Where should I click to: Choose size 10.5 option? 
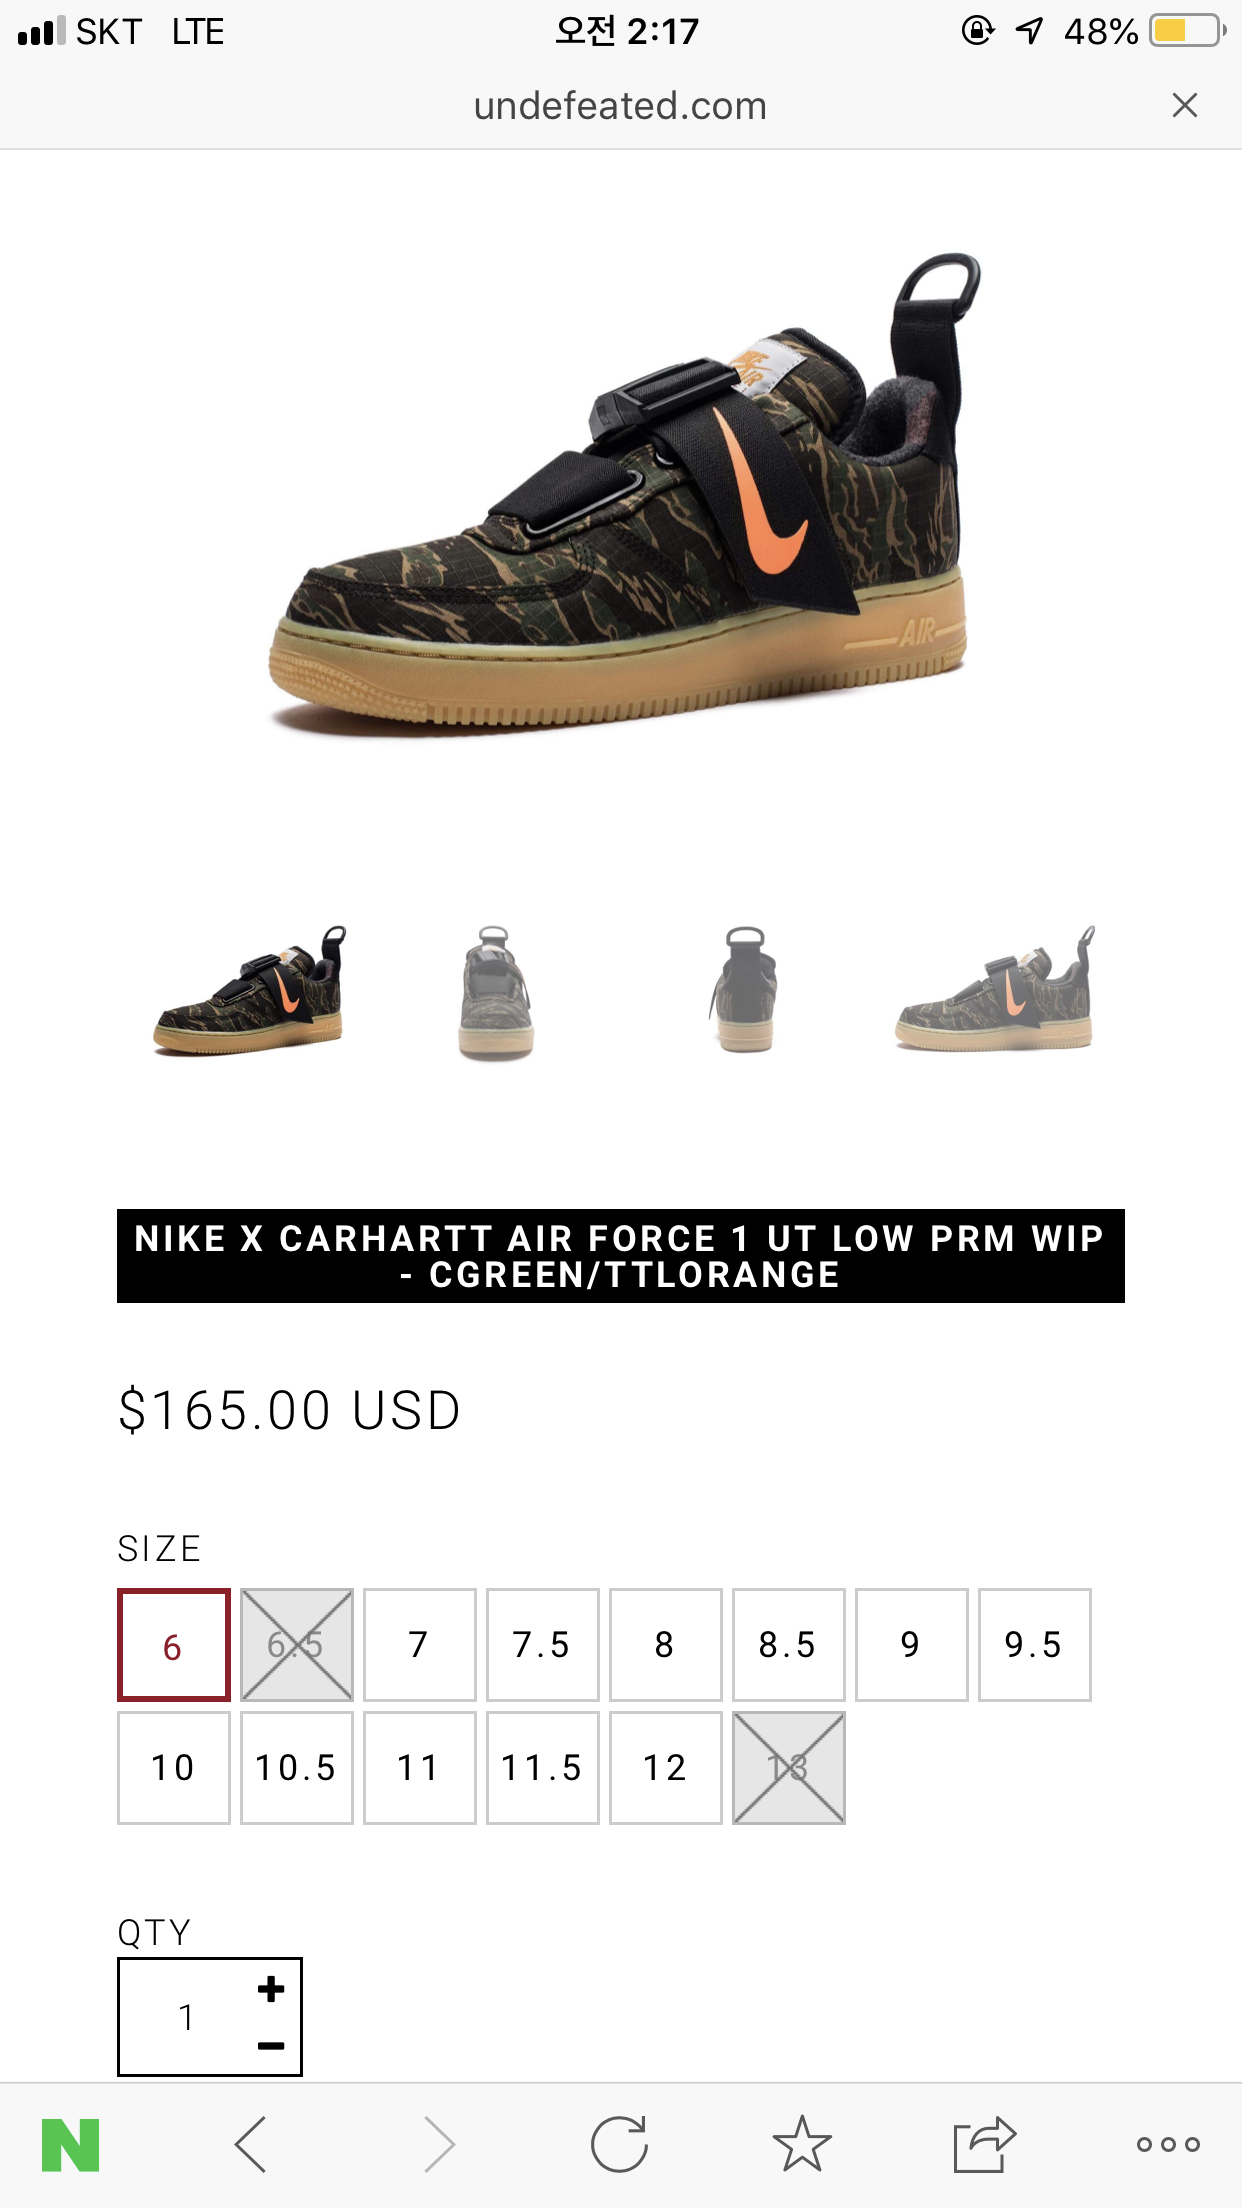pyautogui.click(x=297, y=1768)
